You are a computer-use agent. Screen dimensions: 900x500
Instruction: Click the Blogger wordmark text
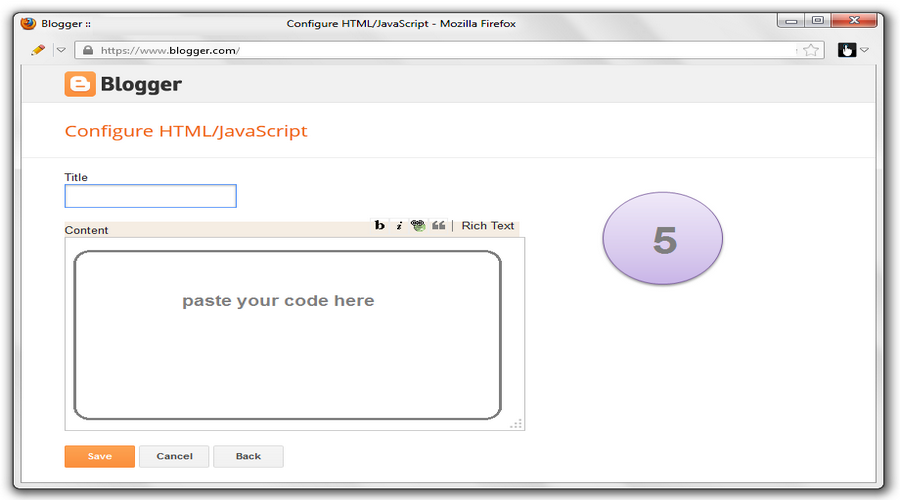[141, 84]
